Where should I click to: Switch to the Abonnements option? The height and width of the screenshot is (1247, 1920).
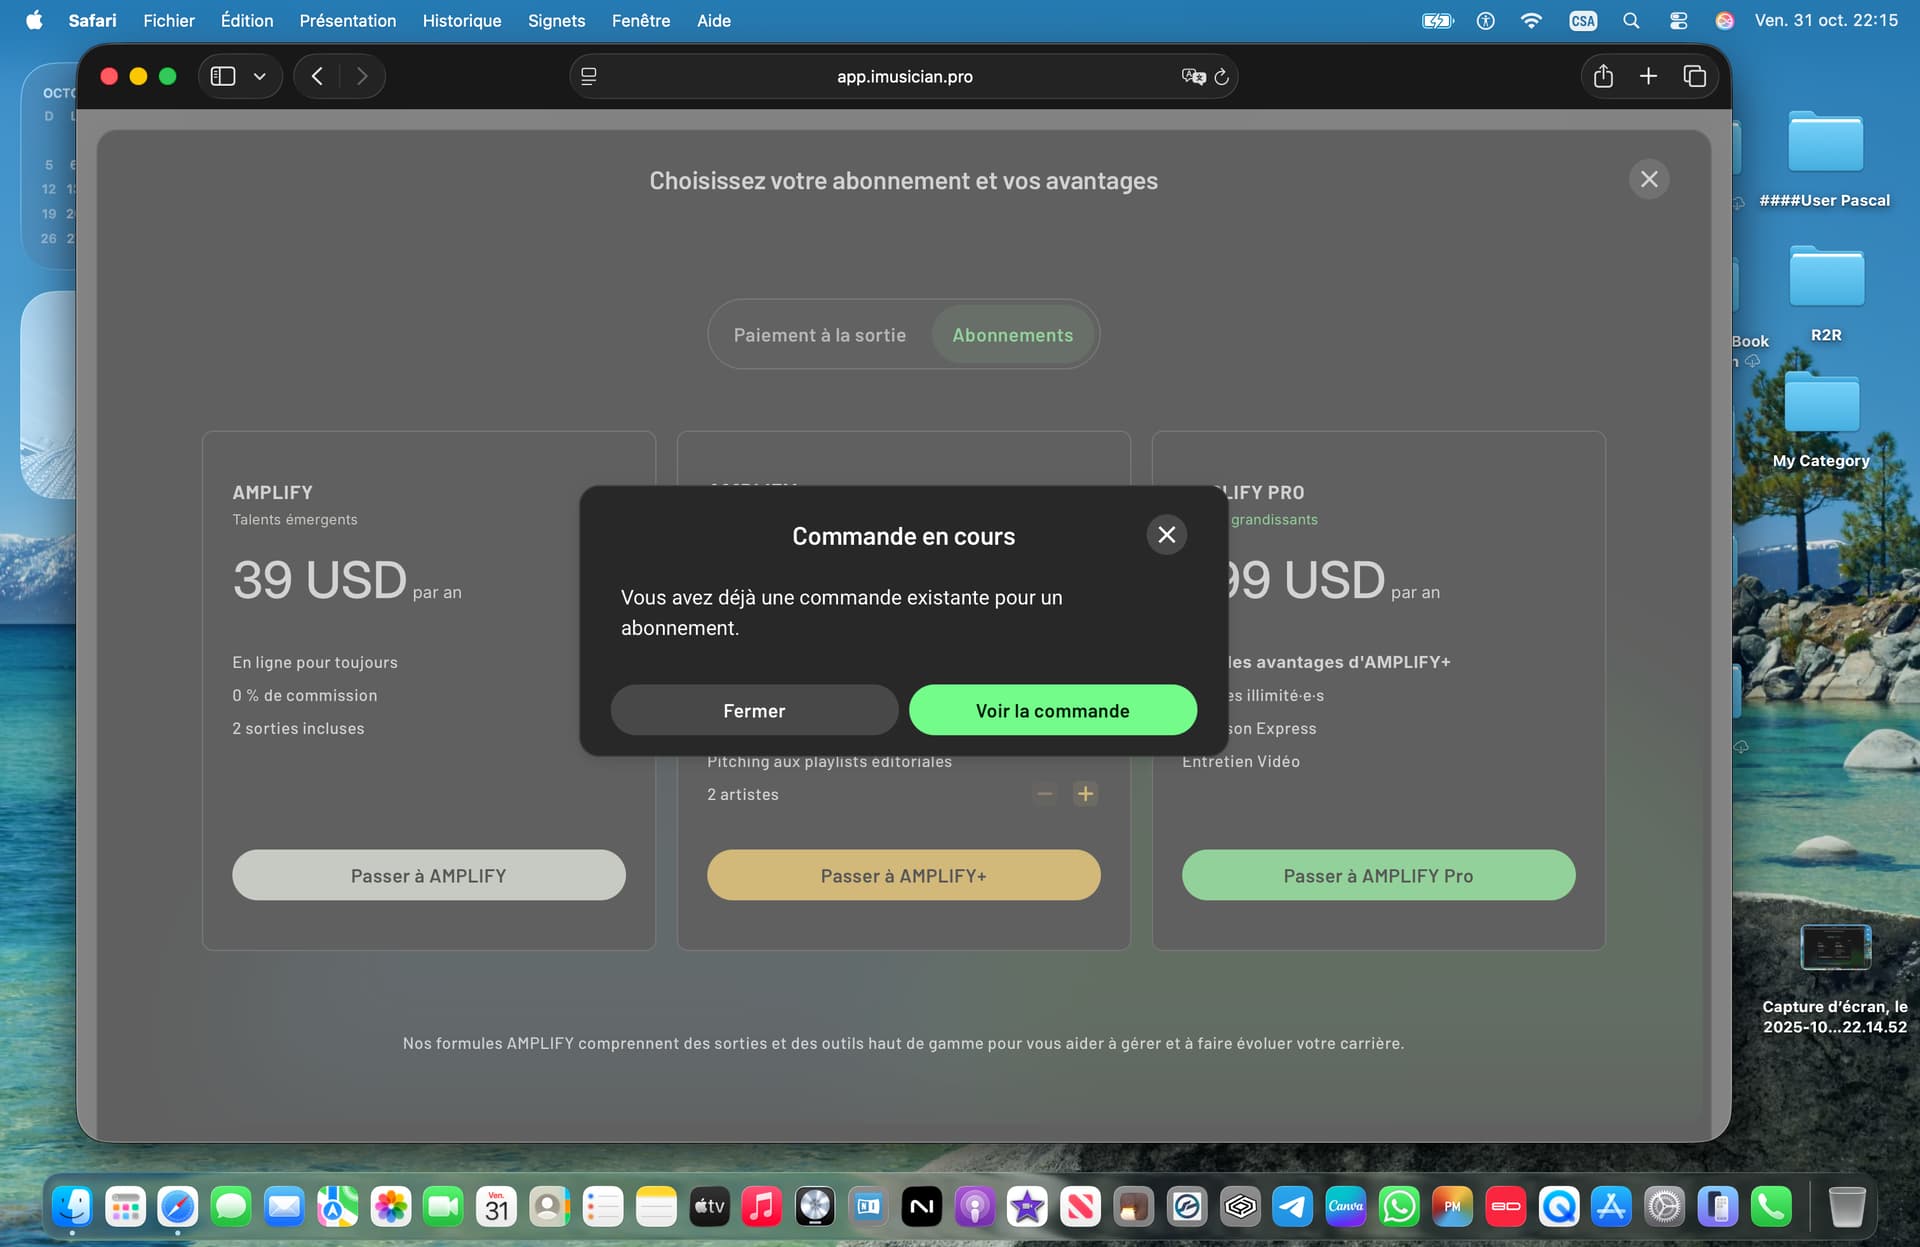[1012, 335]
